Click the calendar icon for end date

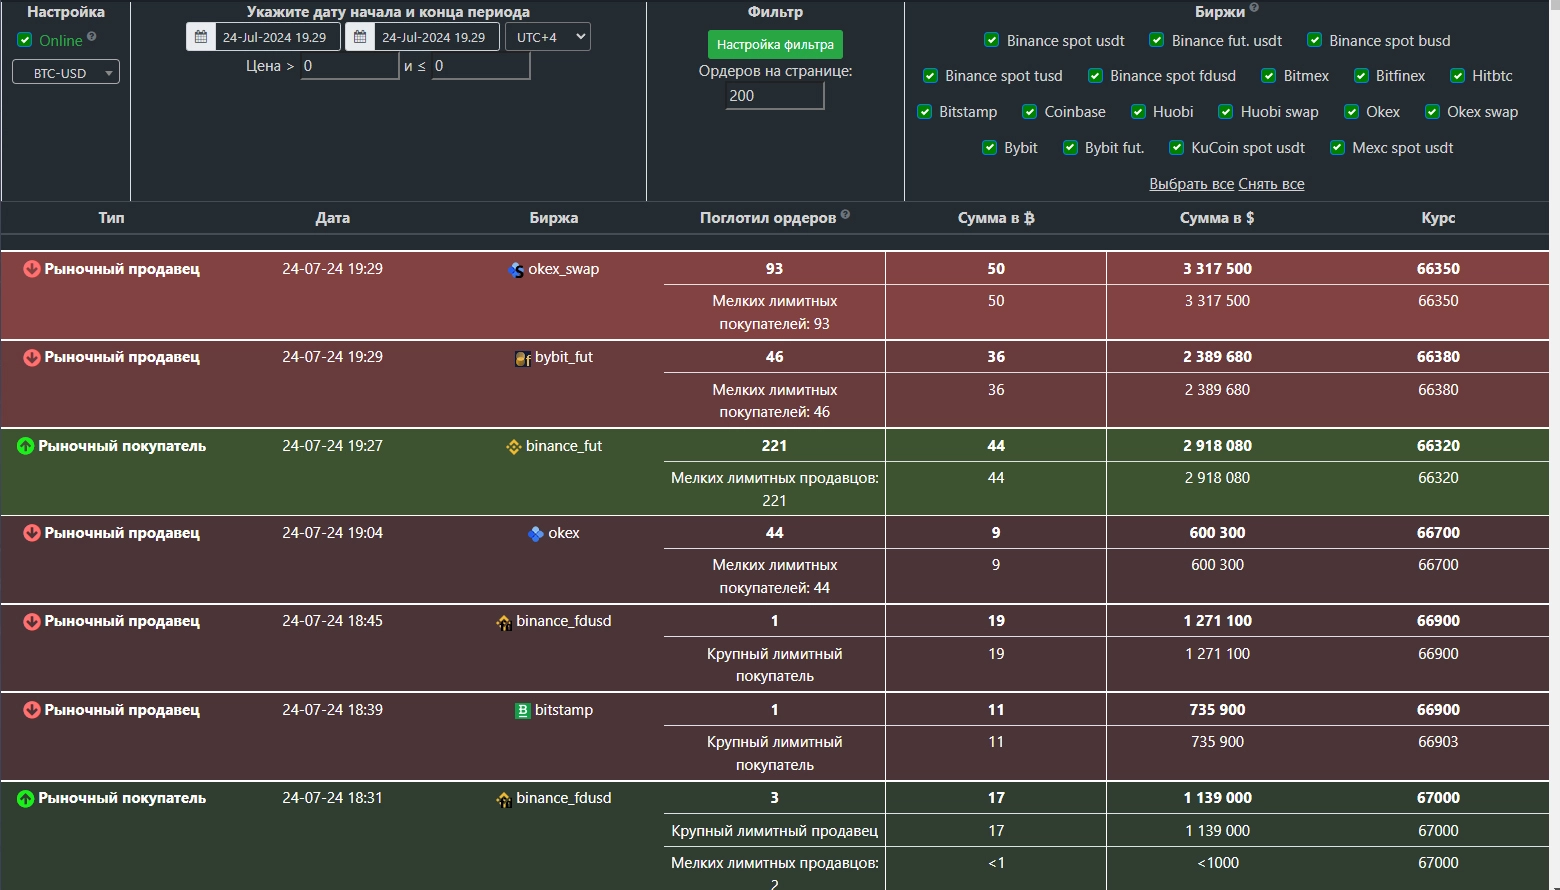pyautogui.click(x=360, y=37)
